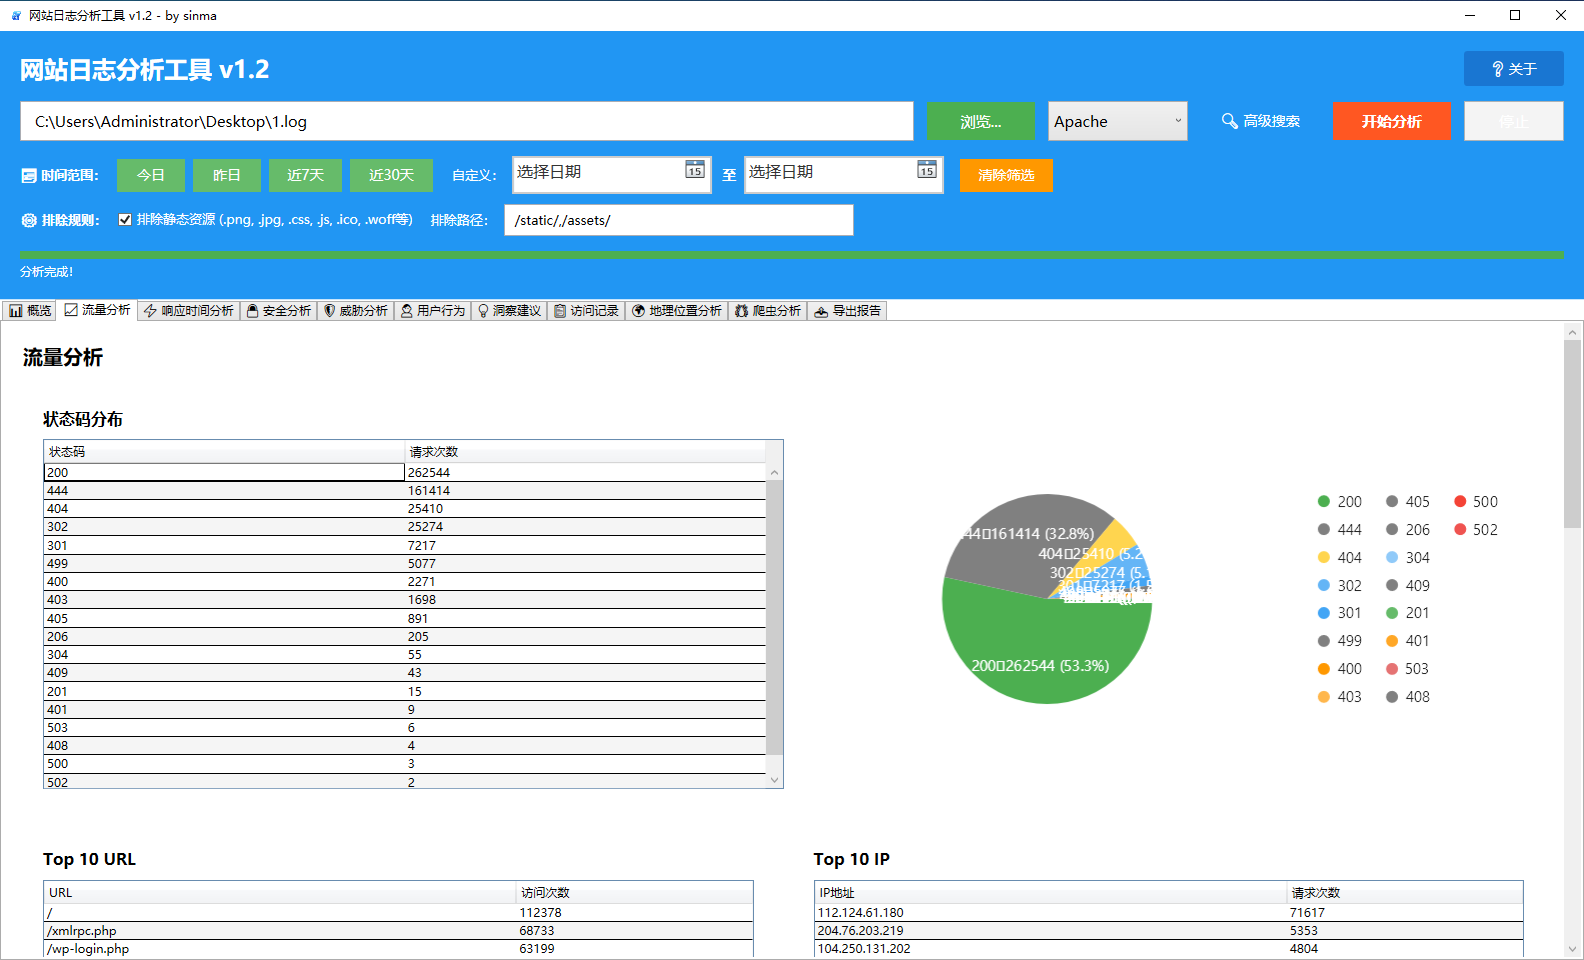The image size is (1584, 960).
Task: Toggle the exclude static resources checkbox
Action: click(x=125, y=220)
